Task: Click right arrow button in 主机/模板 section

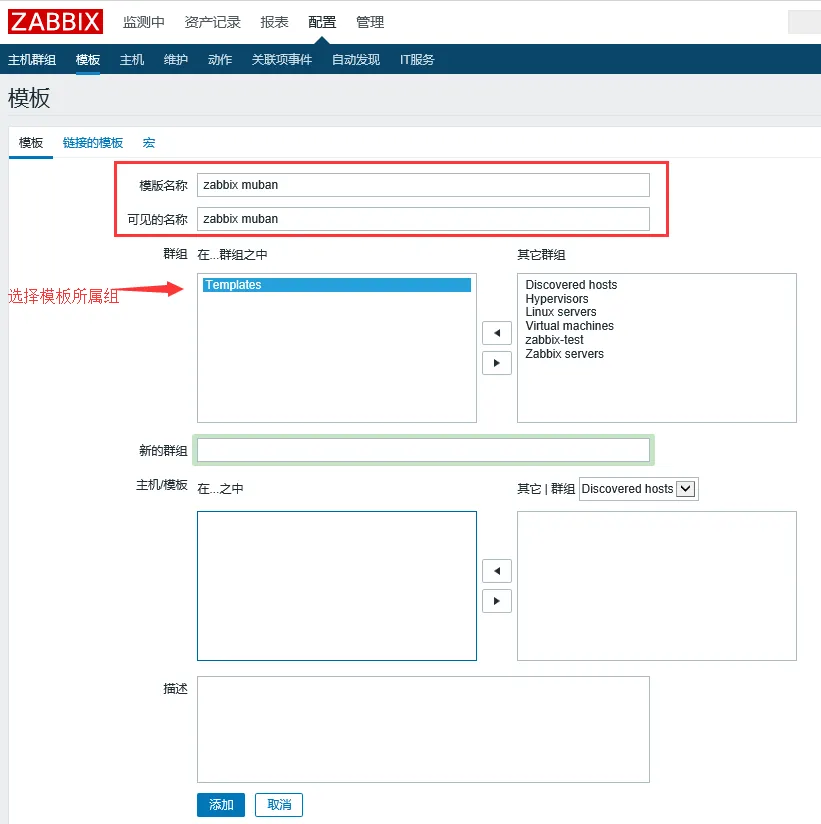Action: 497,601
